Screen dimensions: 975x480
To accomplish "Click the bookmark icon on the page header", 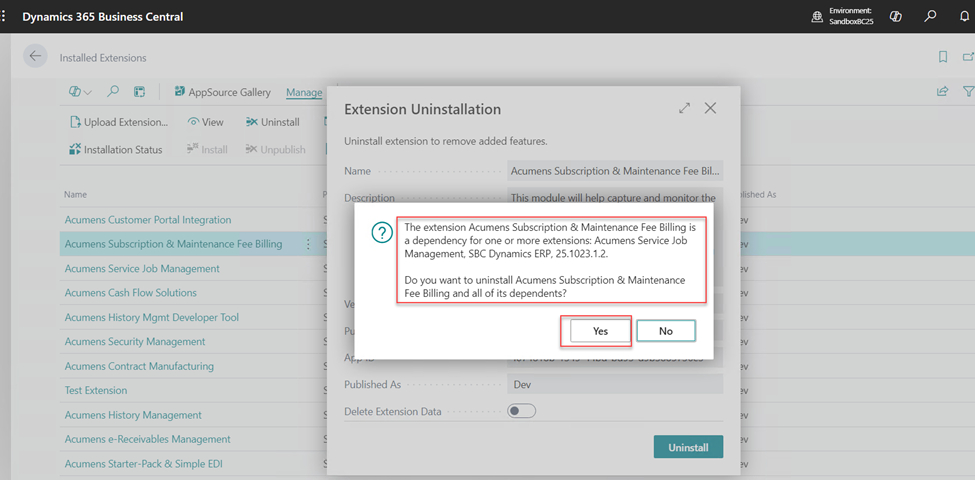I will (x=943, y=57).
